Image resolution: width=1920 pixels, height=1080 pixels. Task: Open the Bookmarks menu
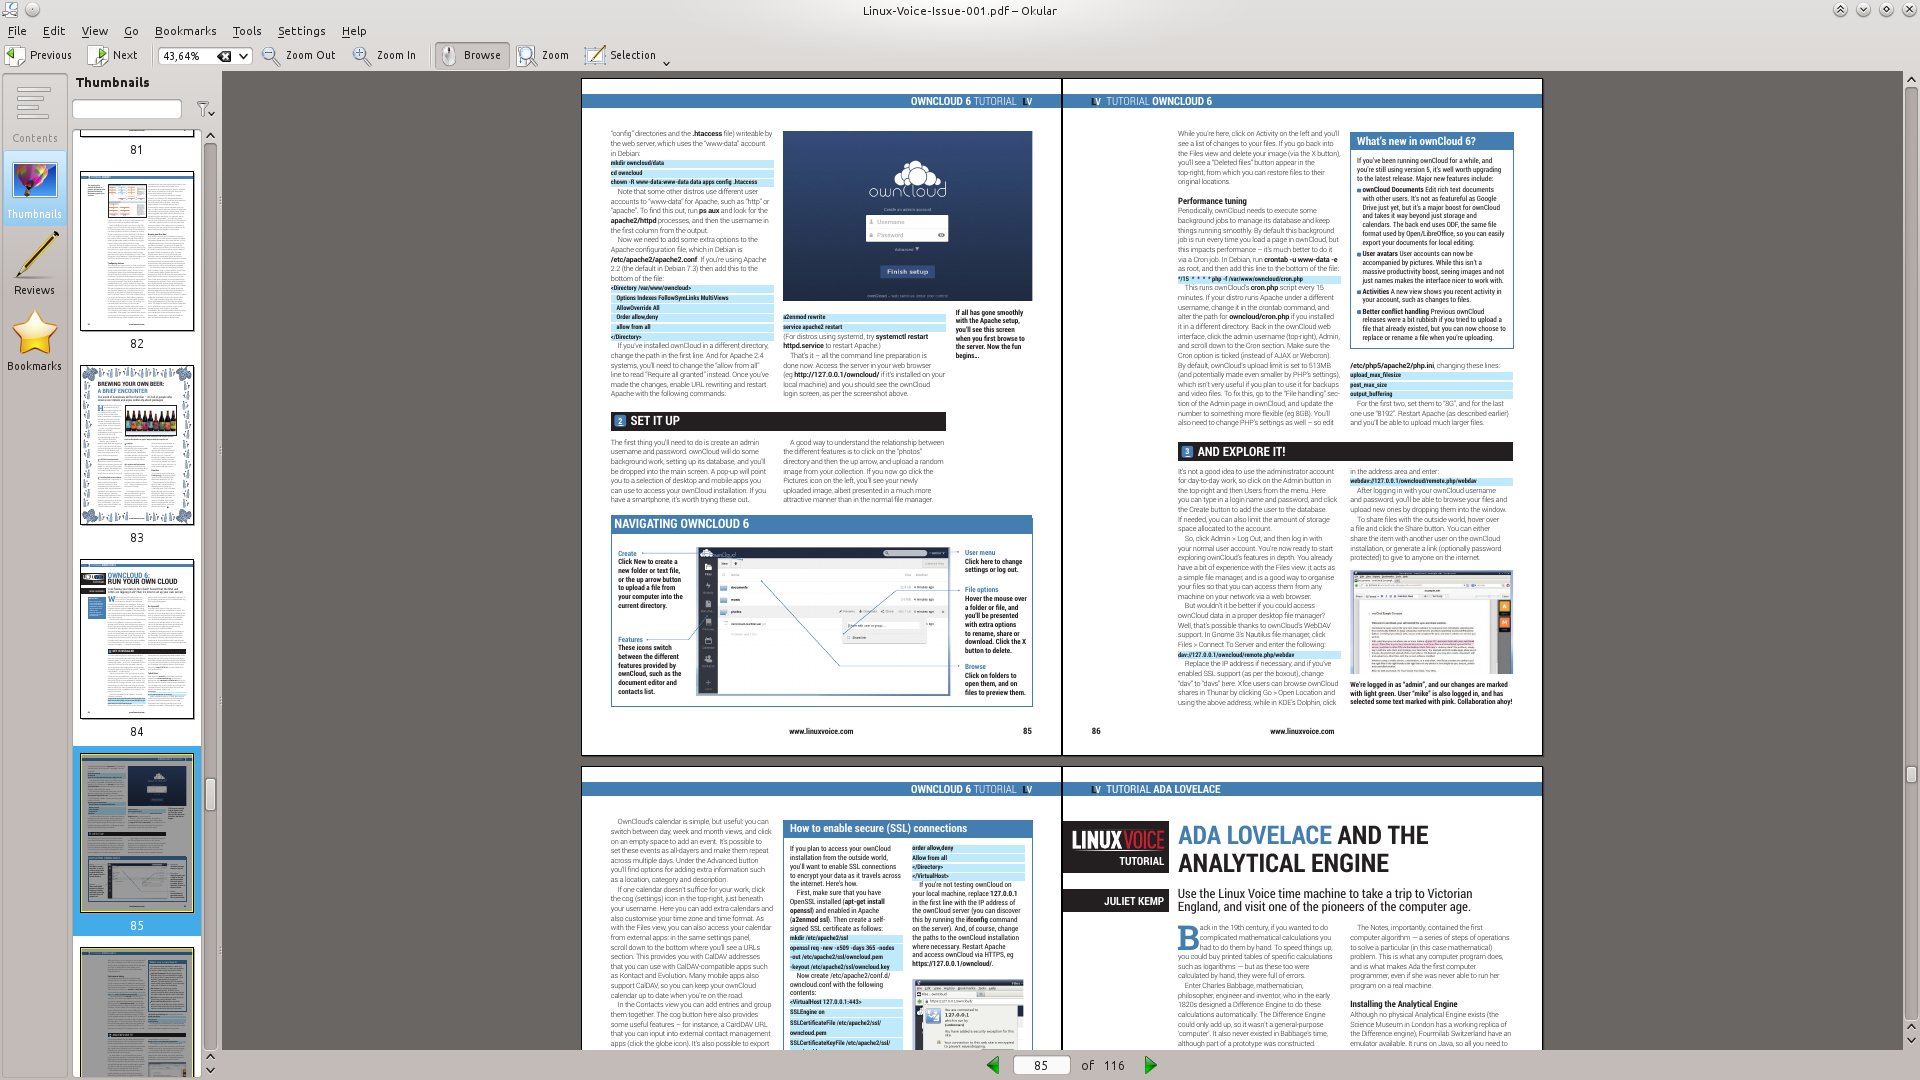[185, 31]
